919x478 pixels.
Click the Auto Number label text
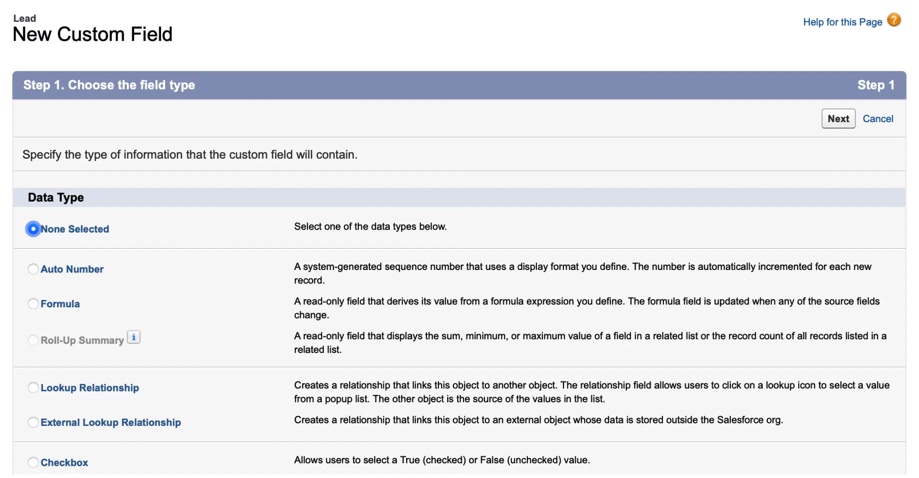click(x=72, y=269)
